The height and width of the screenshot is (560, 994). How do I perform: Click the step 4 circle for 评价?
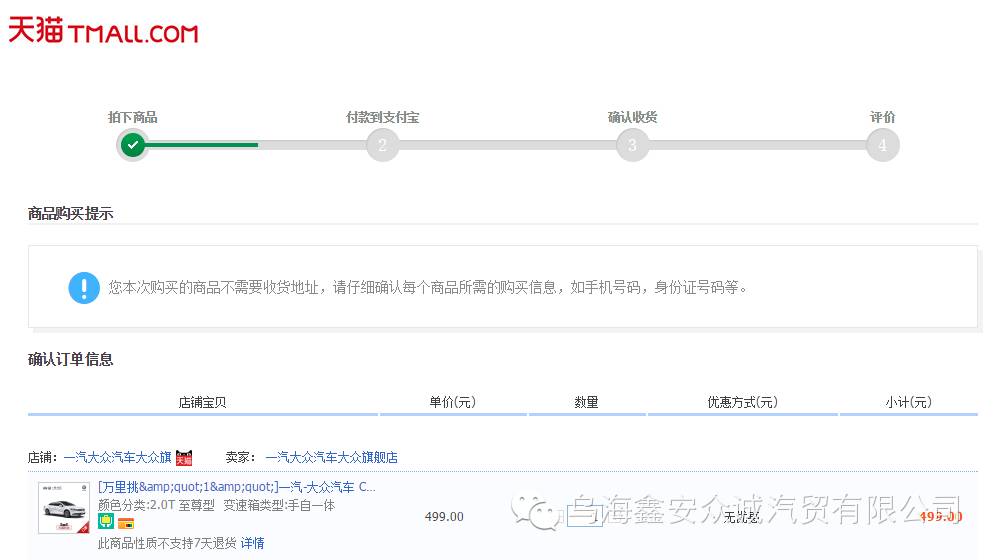pos(882,145)
